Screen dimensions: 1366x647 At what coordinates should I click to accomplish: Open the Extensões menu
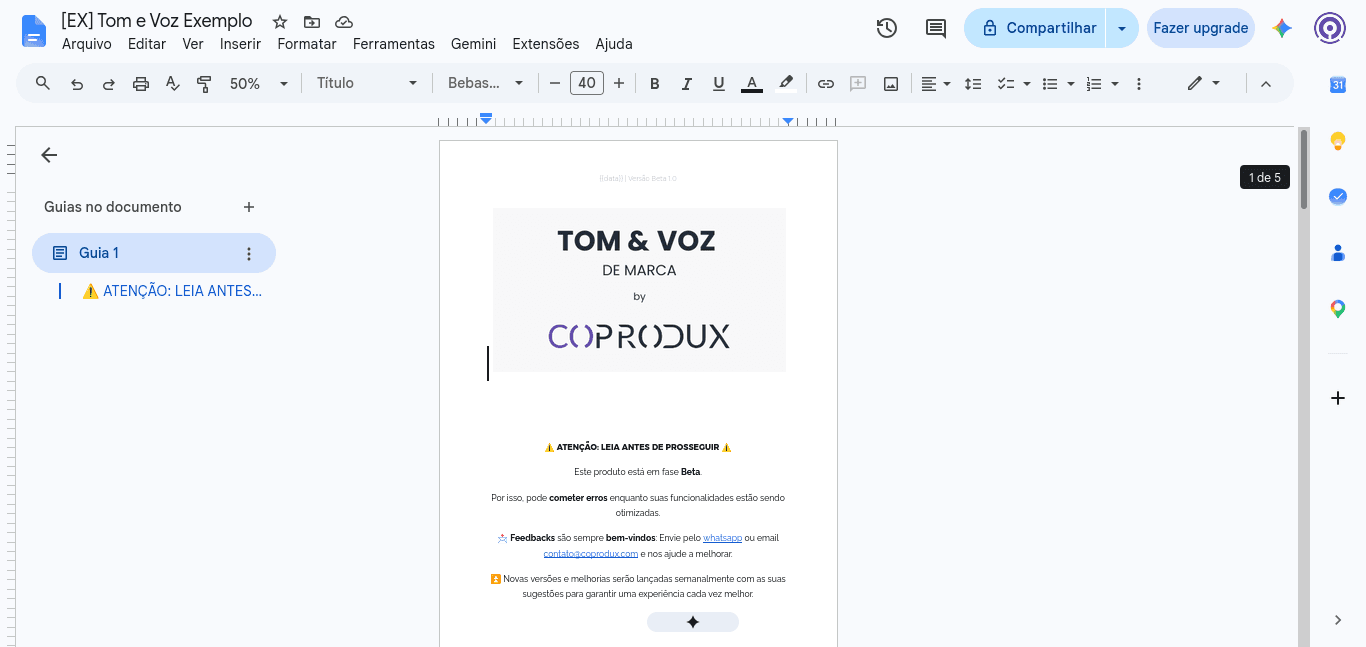546,44
